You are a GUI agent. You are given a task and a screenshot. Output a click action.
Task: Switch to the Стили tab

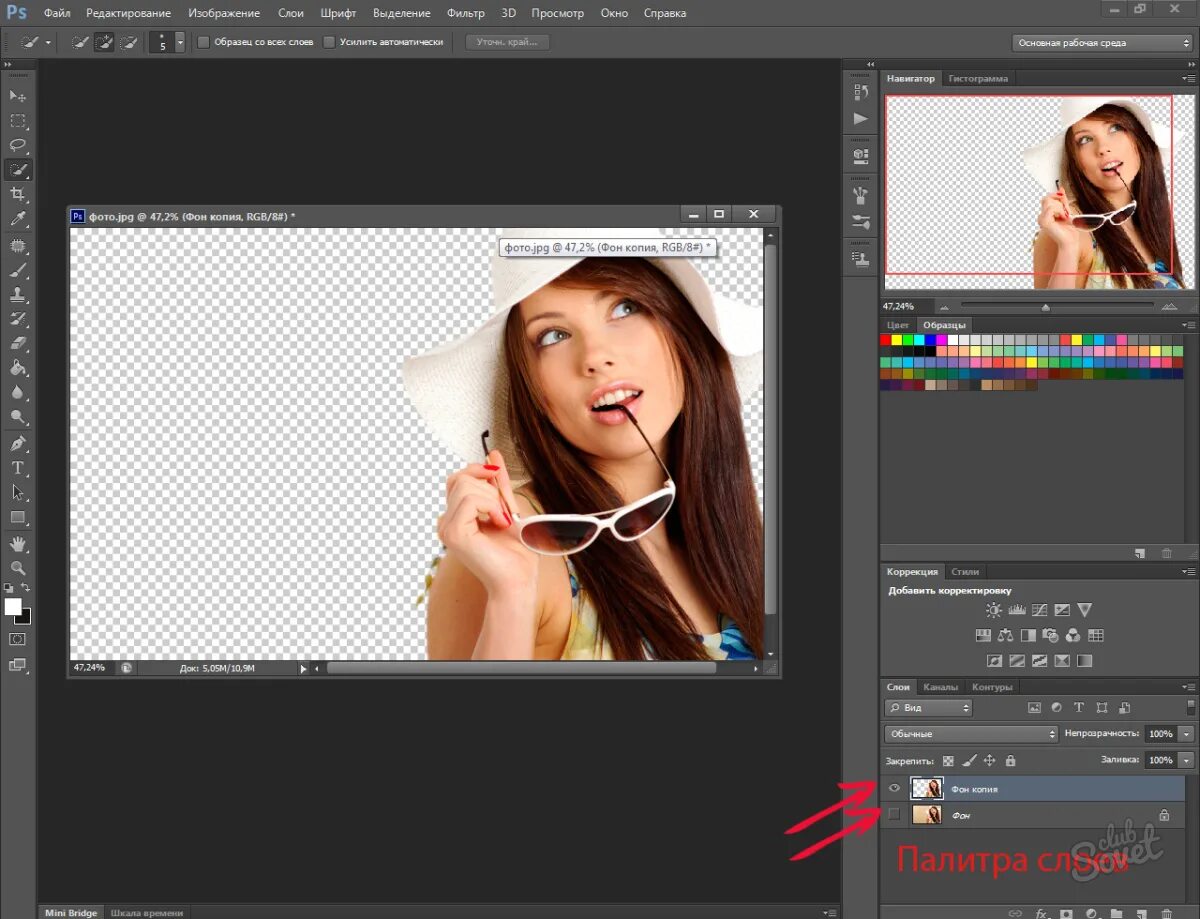click(965, 572)
